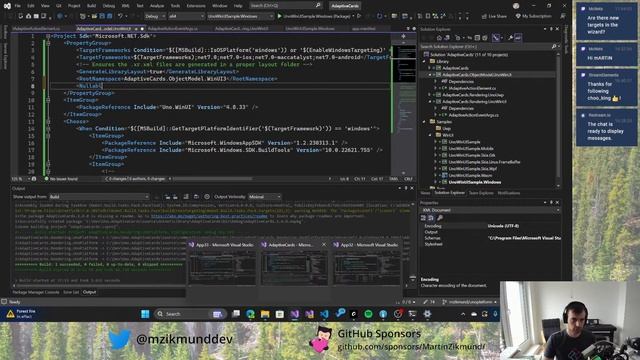The height and width of the screenshot is (360, 640).
Task: Click the Clear All icon in Output toolbar
Action: click(x=186, y=197)
